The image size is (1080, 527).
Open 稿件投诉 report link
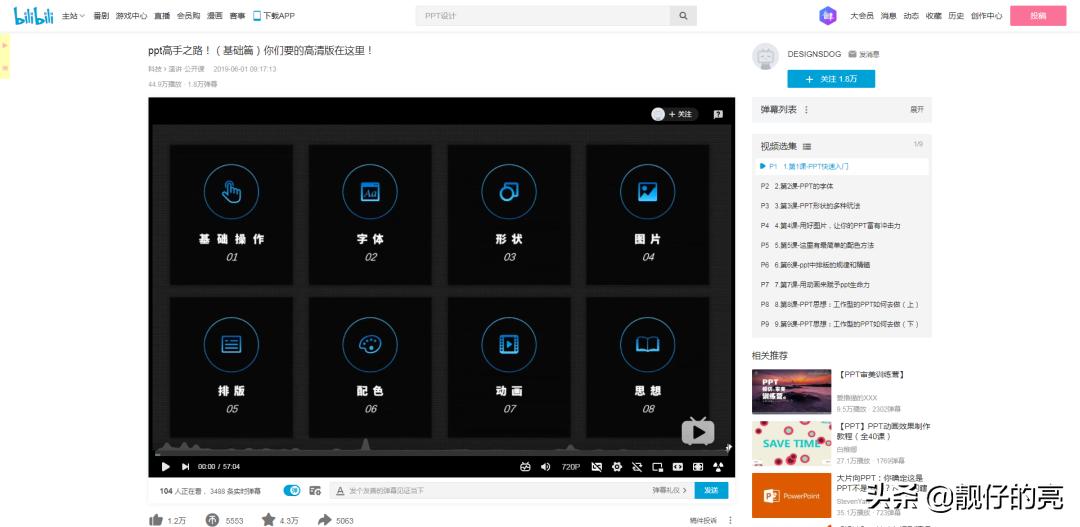tap(703, 520)
